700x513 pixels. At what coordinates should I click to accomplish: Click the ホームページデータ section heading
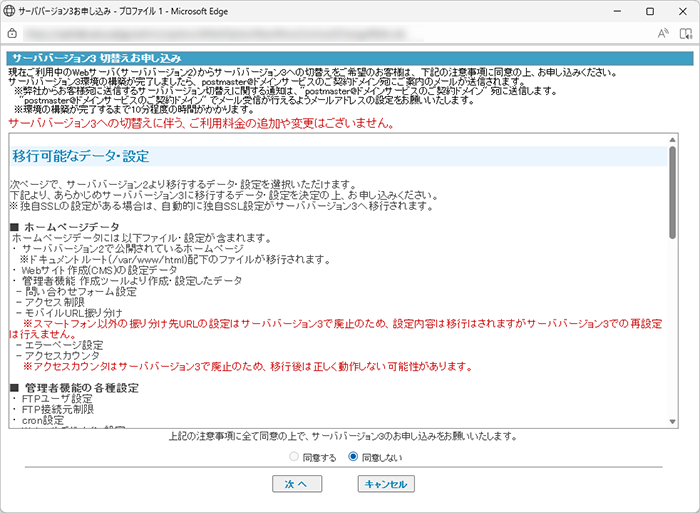click(x=66, y=228)
